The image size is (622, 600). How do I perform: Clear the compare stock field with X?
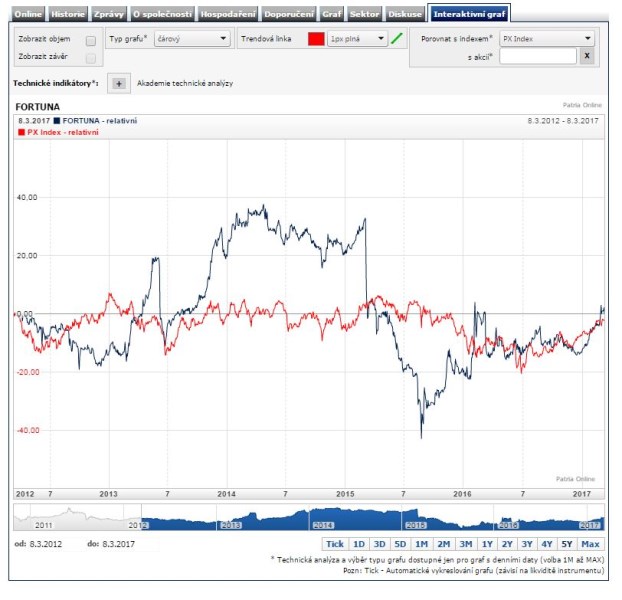point(587,57)
